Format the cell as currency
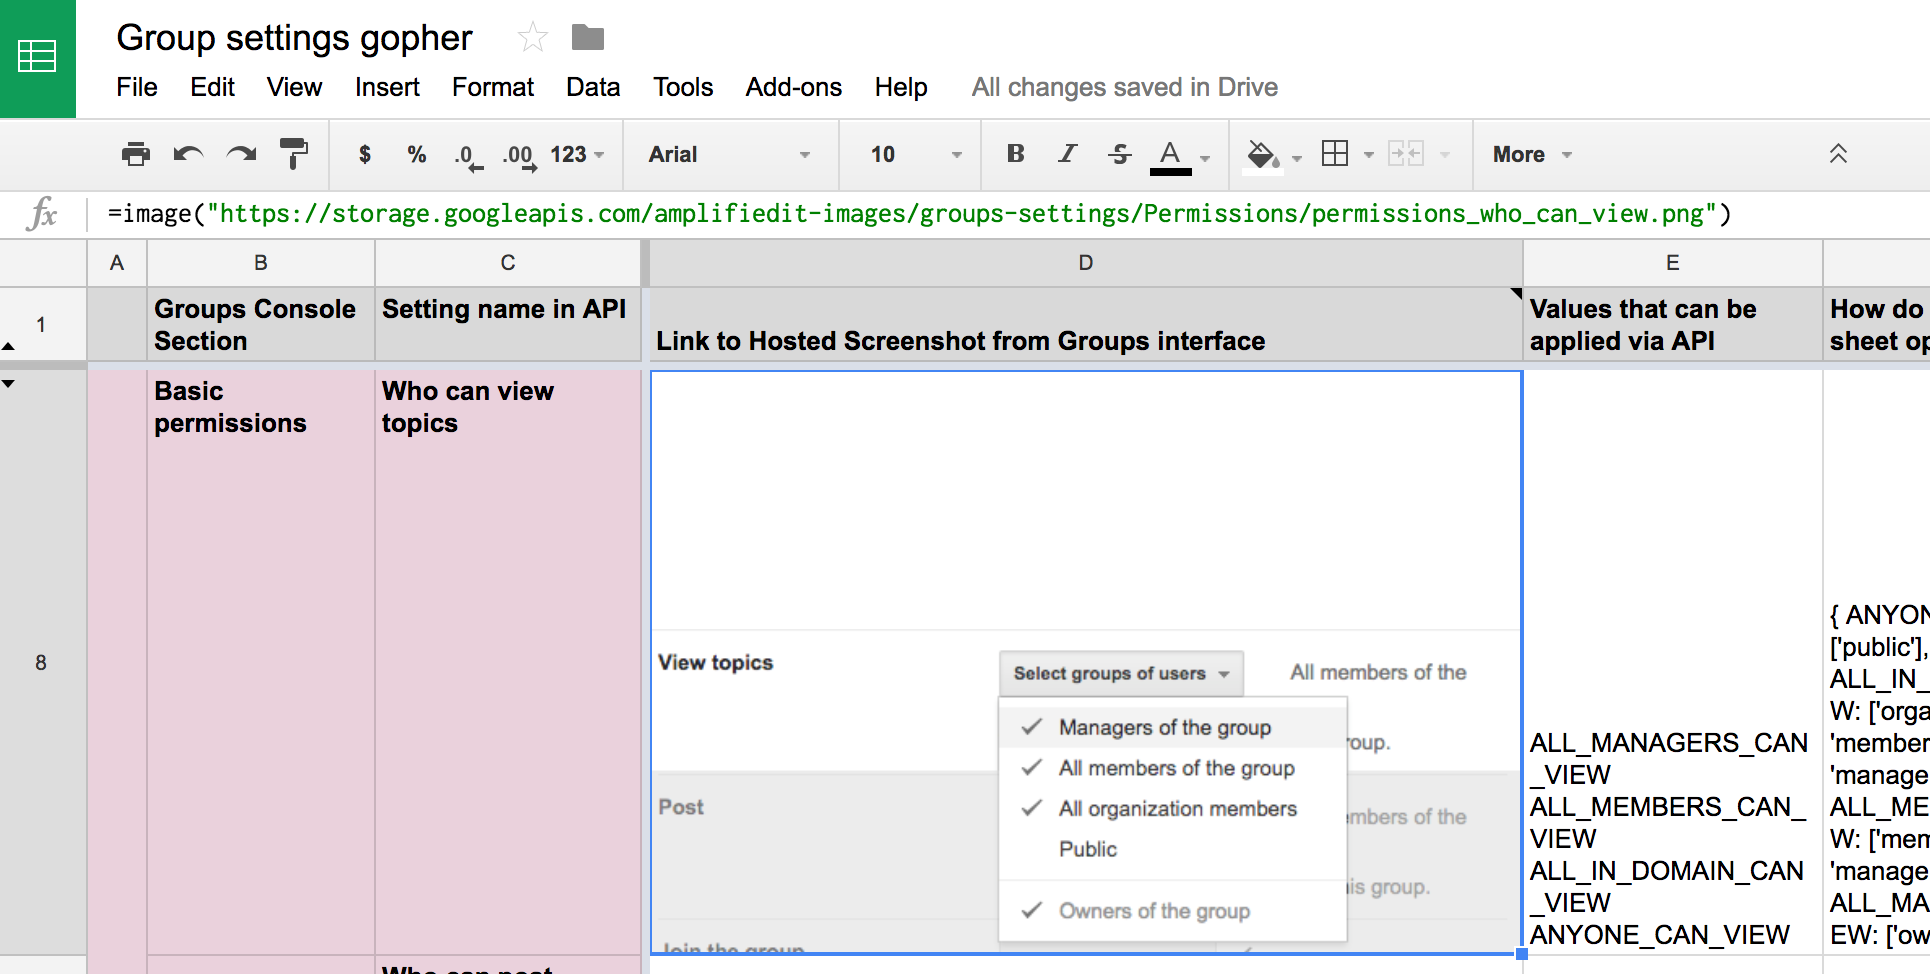Viewport: 1930px width, 974px height. pos(365,154)
